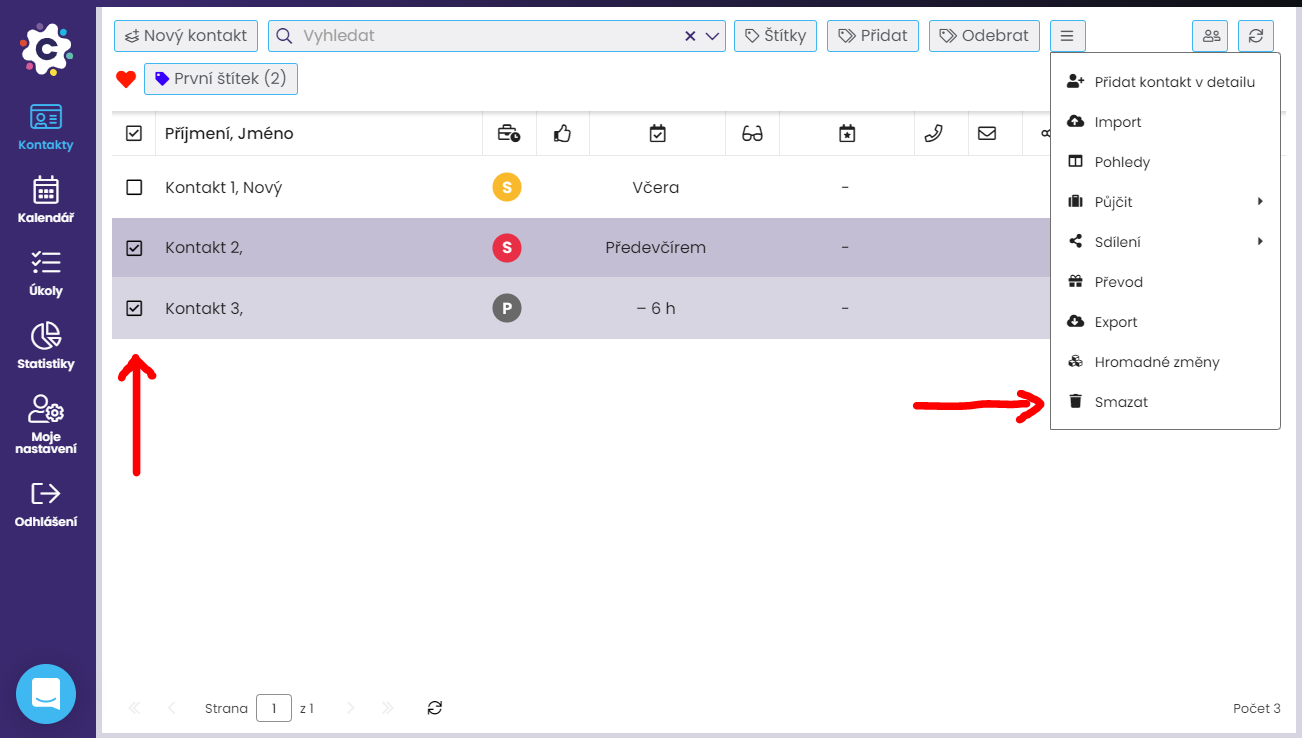
Task: Open the chat support bubble
Action: (46, 694)
